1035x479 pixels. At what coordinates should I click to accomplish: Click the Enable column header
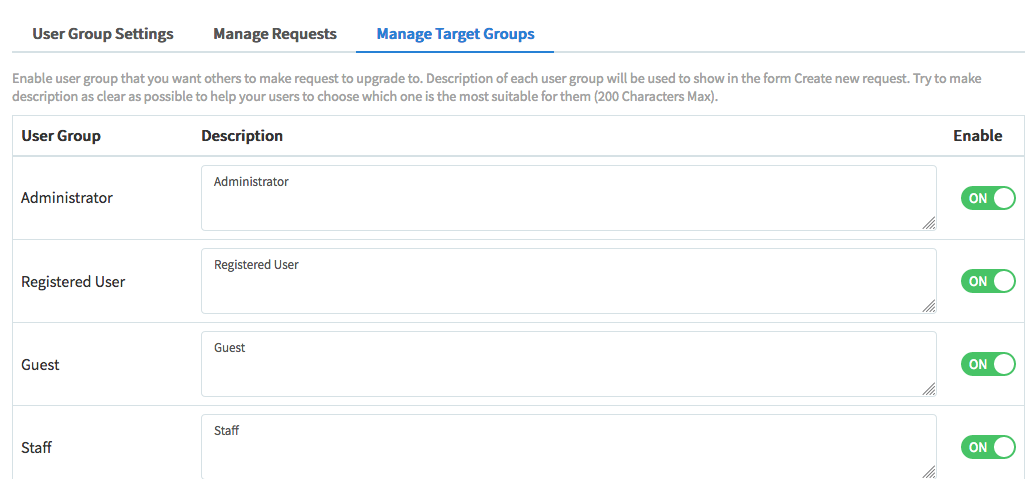pos(977,136)
